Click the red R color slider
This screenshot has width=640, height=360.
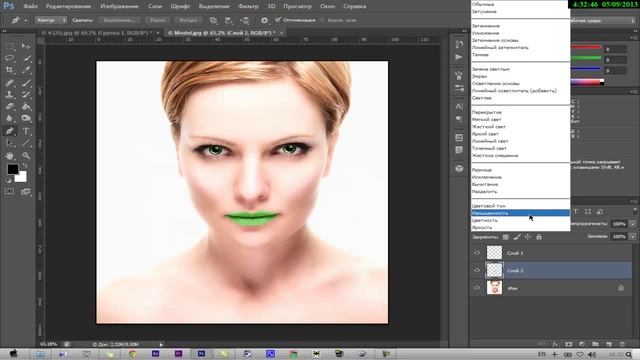[586, 47]
